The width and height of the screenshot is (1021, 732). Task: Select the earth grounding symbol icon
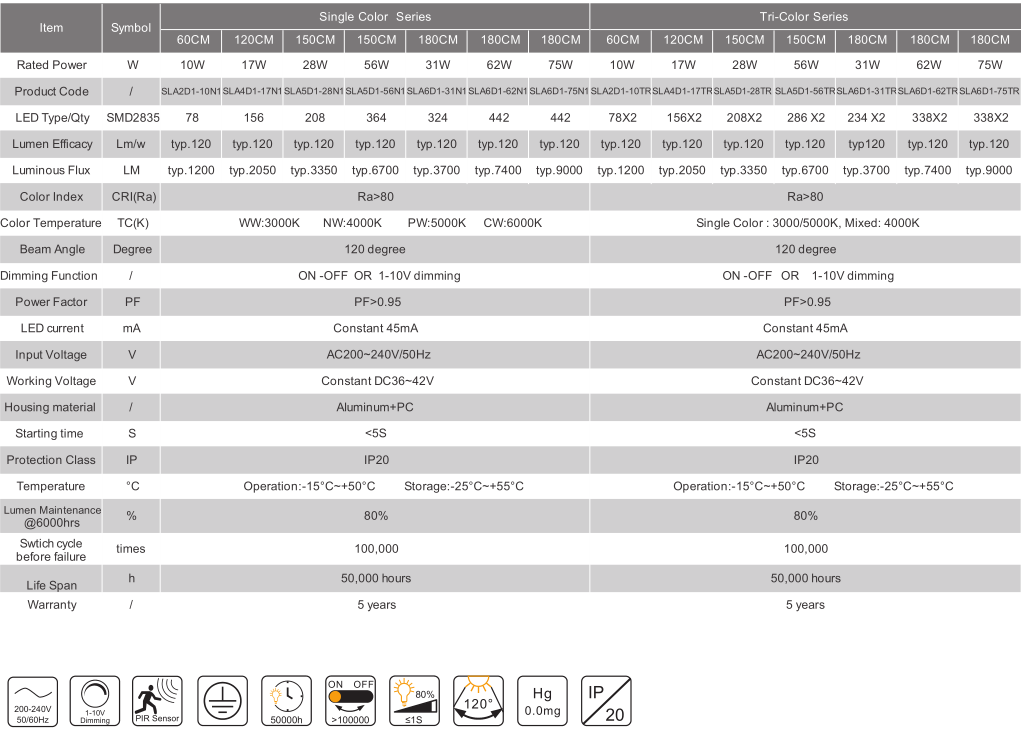pyautogui.click(x=223, y=701)
